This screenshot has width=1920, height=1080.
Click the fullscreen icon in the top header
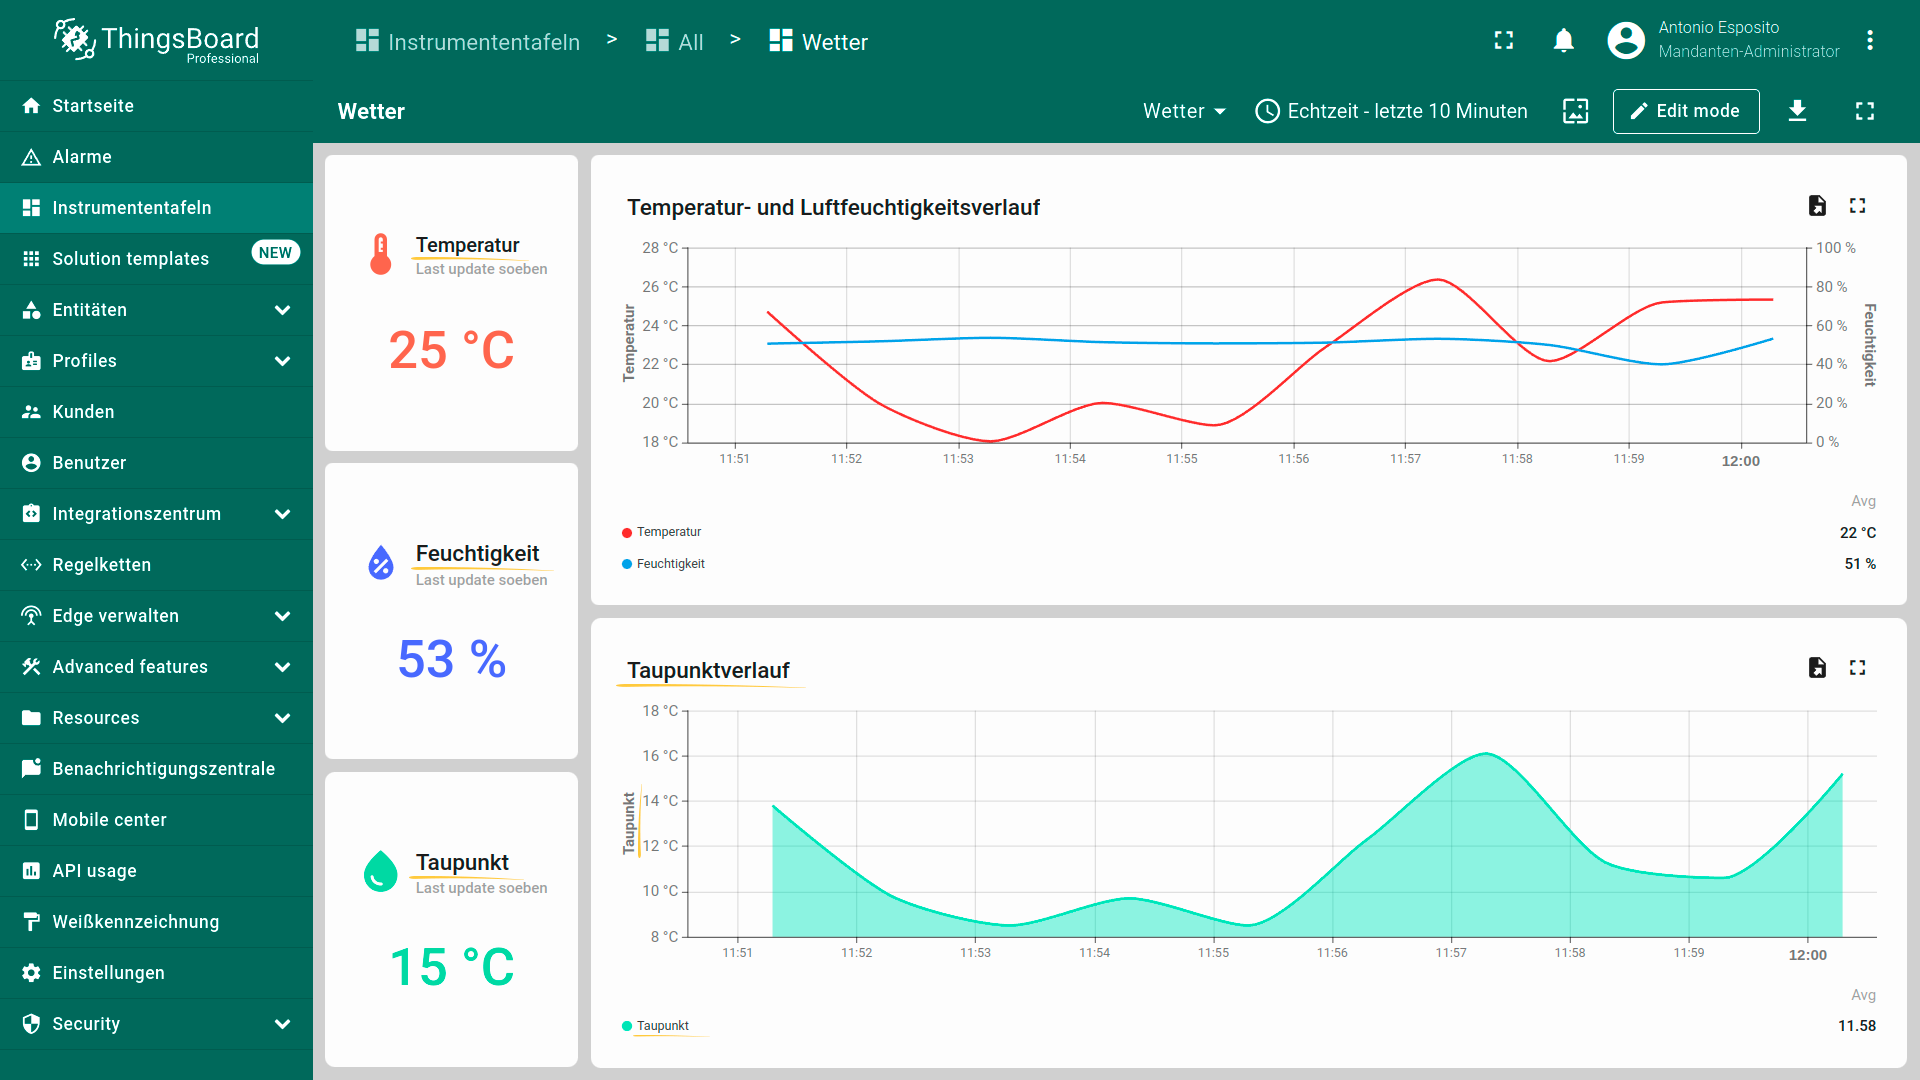[x=1503, y=41]
